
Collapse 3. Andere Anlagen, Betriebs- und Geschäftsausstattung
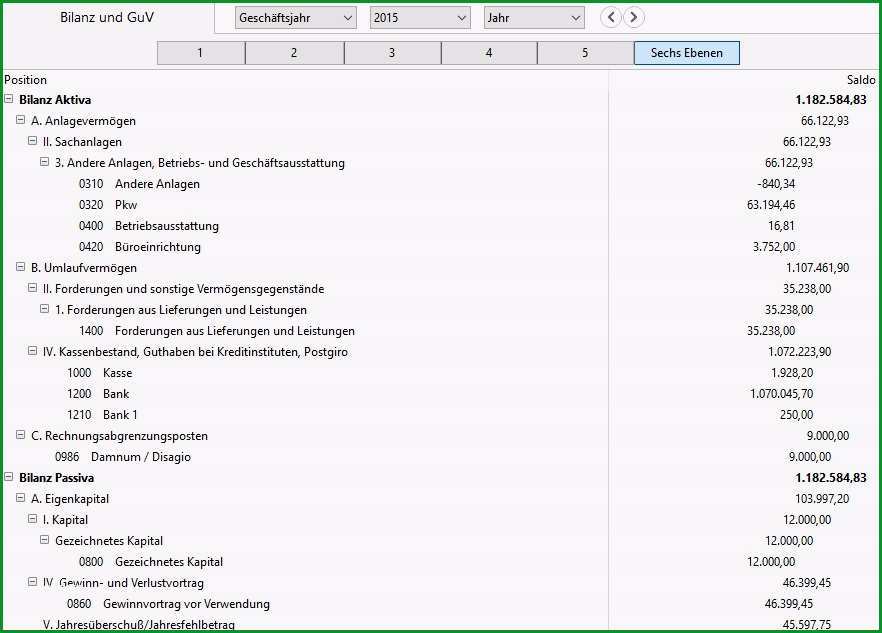[44, 161]
